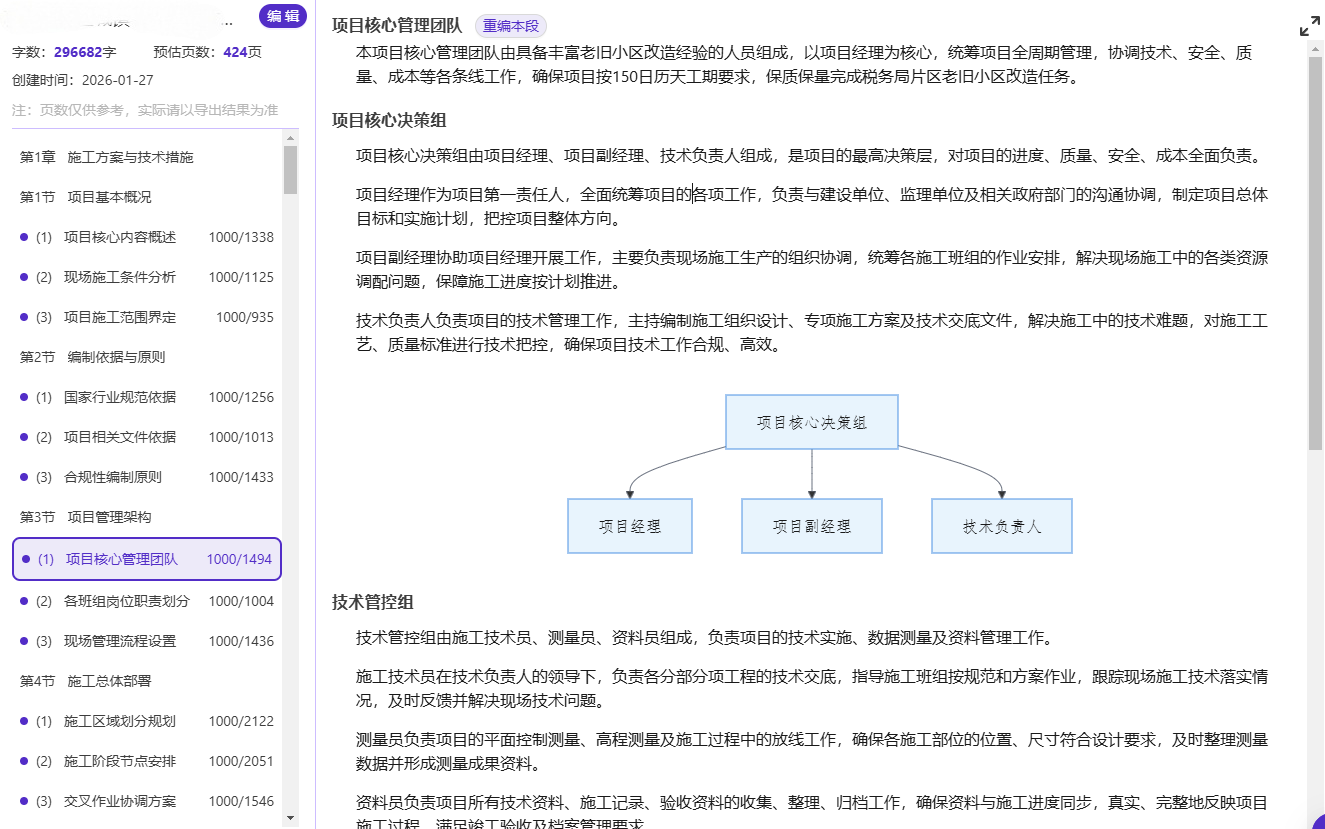Click paragraph starting 技术负责人负责项目的技术管理

812,333
